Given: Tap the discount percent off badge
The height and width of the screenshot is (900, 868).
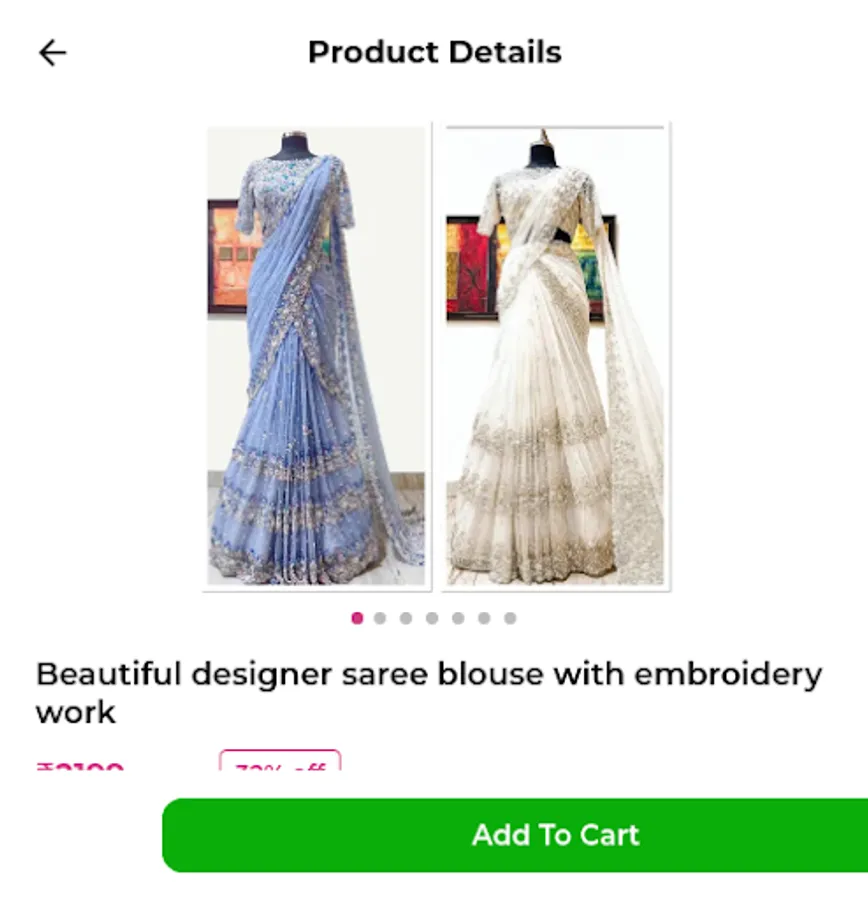Looking at the screenshot, I should pyautogui.click(x=280, y=760).
